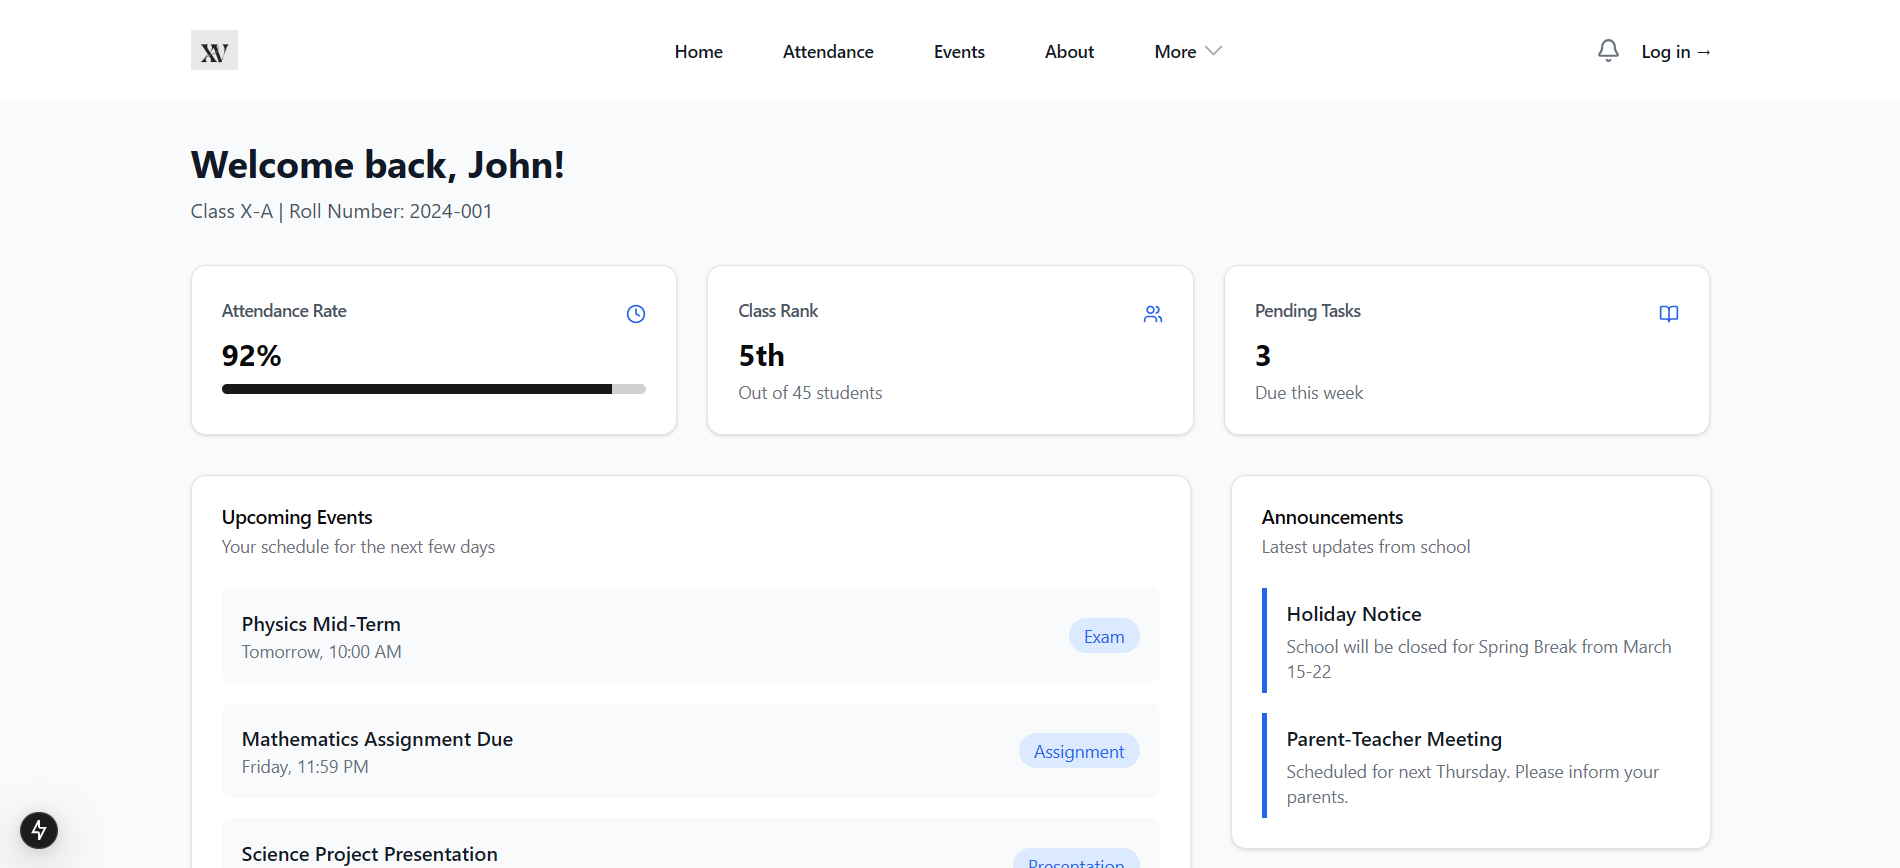This screenshot has width=1900, height=868.
Task: Click the XV school logo
Action: coord(214,51)
